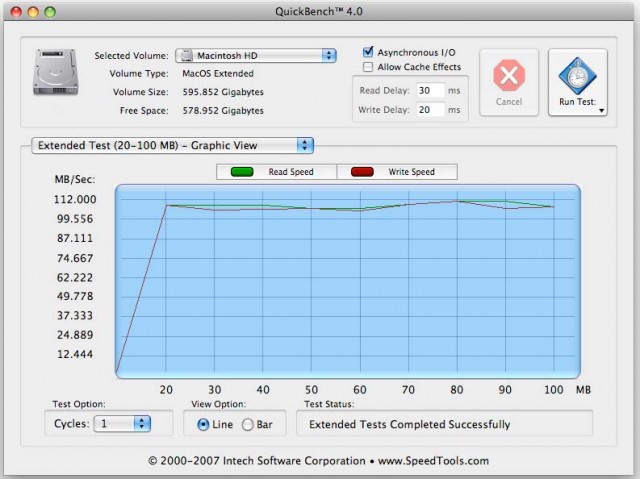Disable the Asynchronous I/O checkbox

pyautogui.click(x=368, y=52)
